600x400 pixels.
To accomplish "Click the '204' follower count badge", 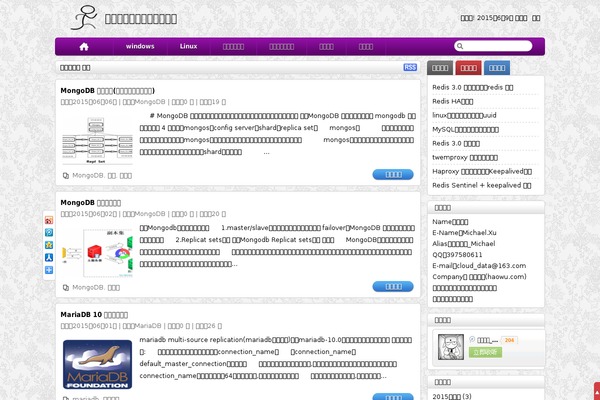I will [509, 340].
